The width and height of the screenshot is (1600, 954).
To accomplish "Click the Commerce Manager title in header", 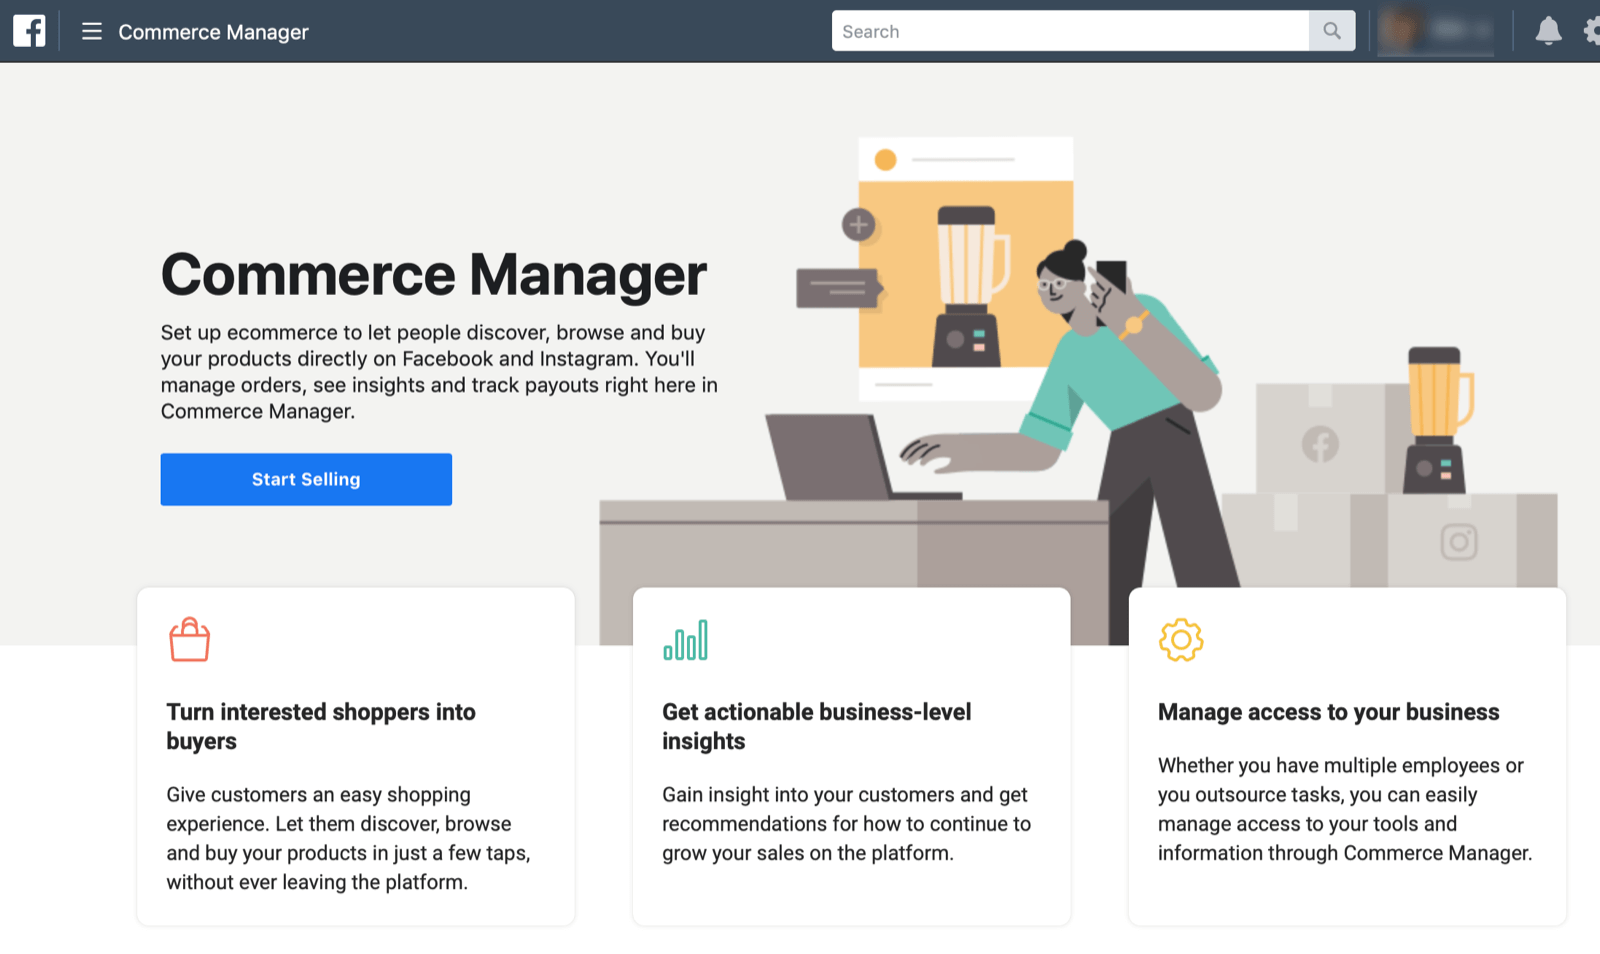I will [x=213, y=32].
